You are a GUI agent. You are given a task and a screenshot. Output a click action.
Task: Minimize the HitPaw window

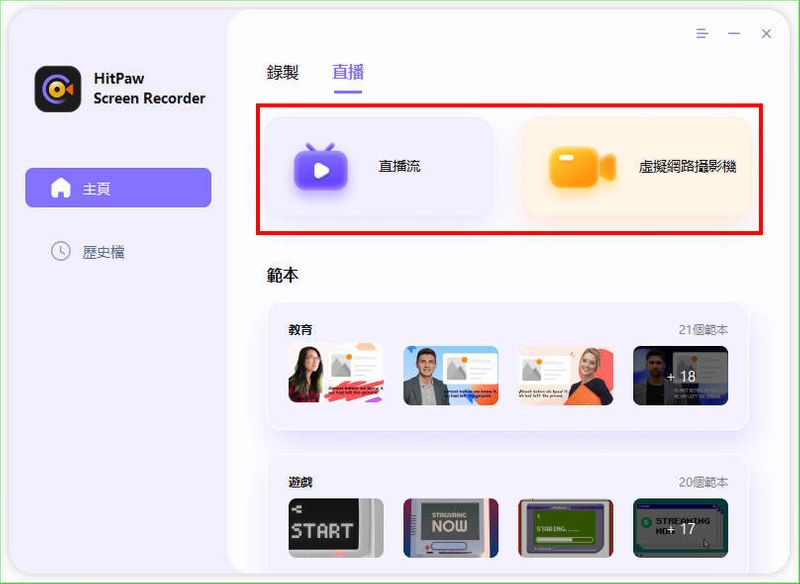734,34
